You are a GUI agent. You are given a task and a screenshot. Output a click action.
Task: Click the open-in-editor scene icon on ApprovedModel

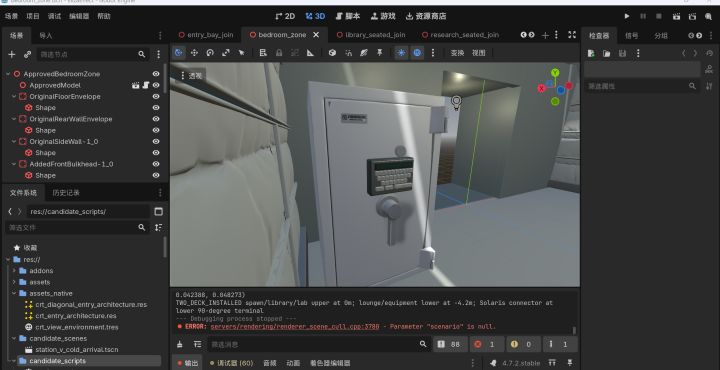(x=135, y=85)
